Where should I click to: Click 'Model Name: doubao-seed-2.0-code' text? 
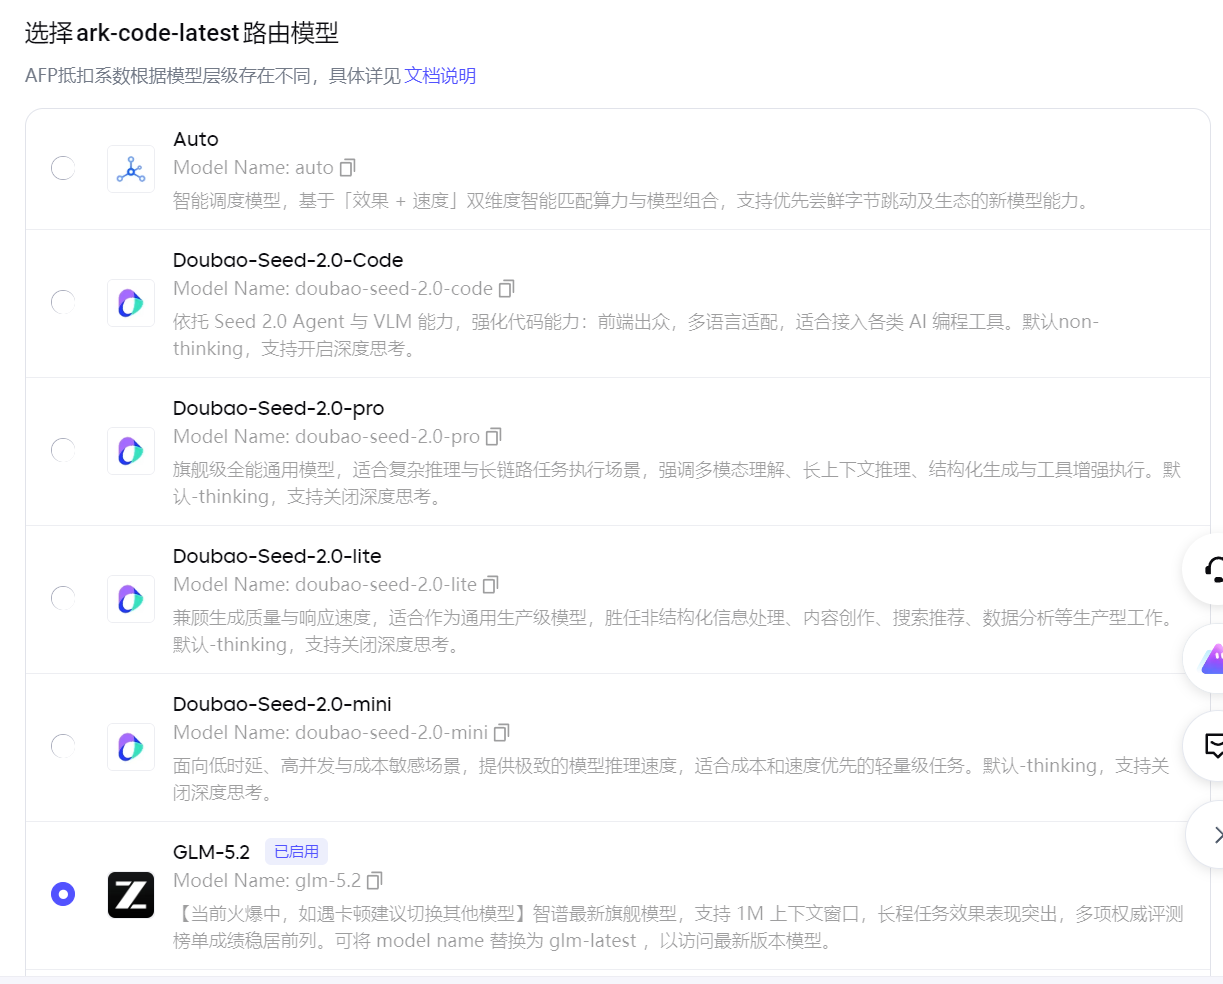333,288
